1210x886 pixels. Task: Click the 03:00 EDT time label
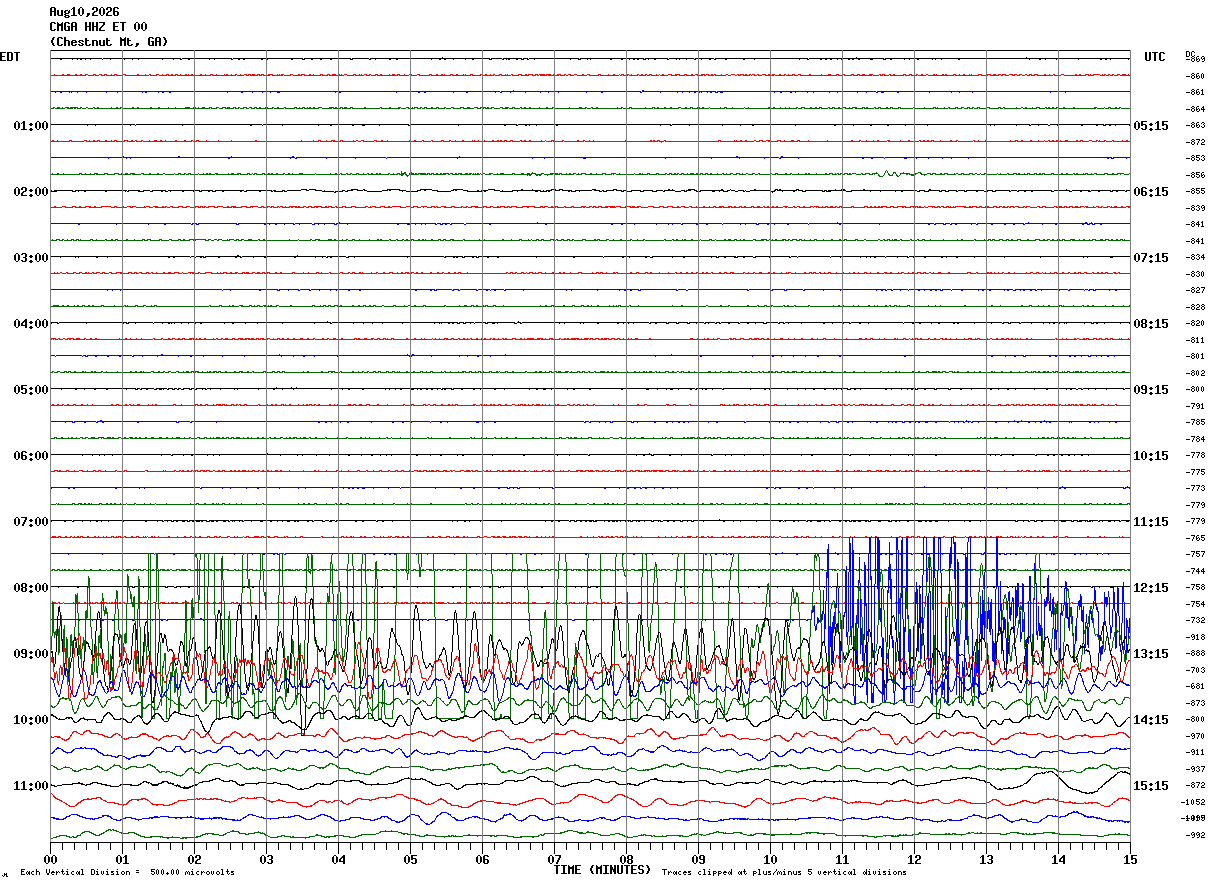pyautogui.click(x=31, y=258)
